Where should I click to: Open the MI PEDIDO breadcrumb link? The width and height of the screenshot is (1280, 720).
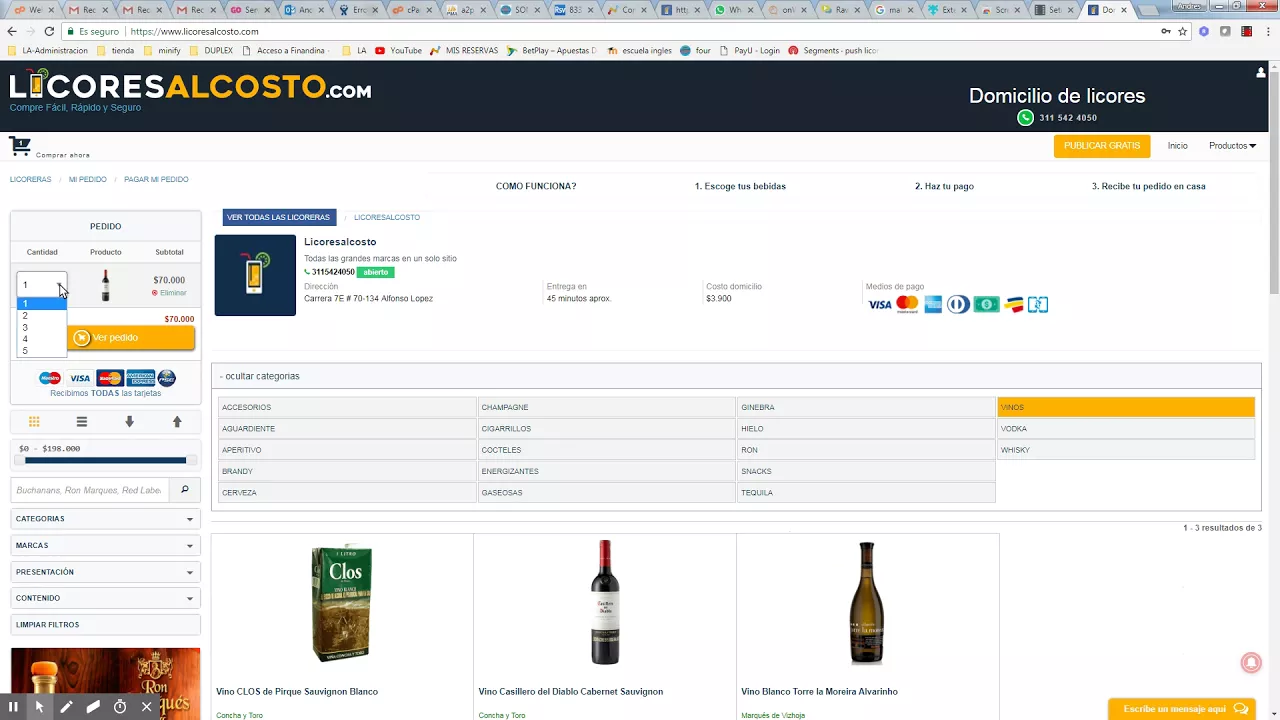[x=88, y=180]
